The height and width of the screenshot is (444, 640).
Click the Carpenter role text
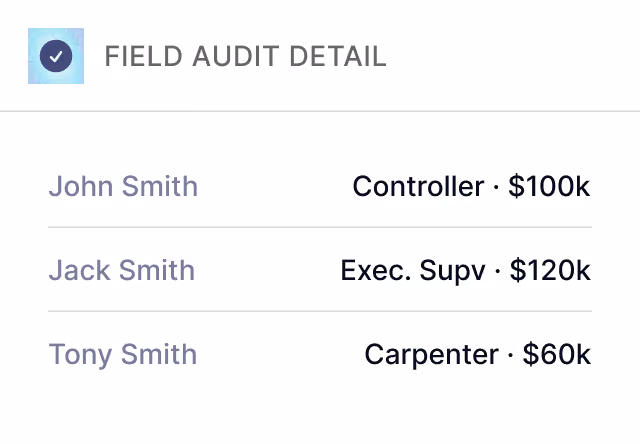(431, 354)
